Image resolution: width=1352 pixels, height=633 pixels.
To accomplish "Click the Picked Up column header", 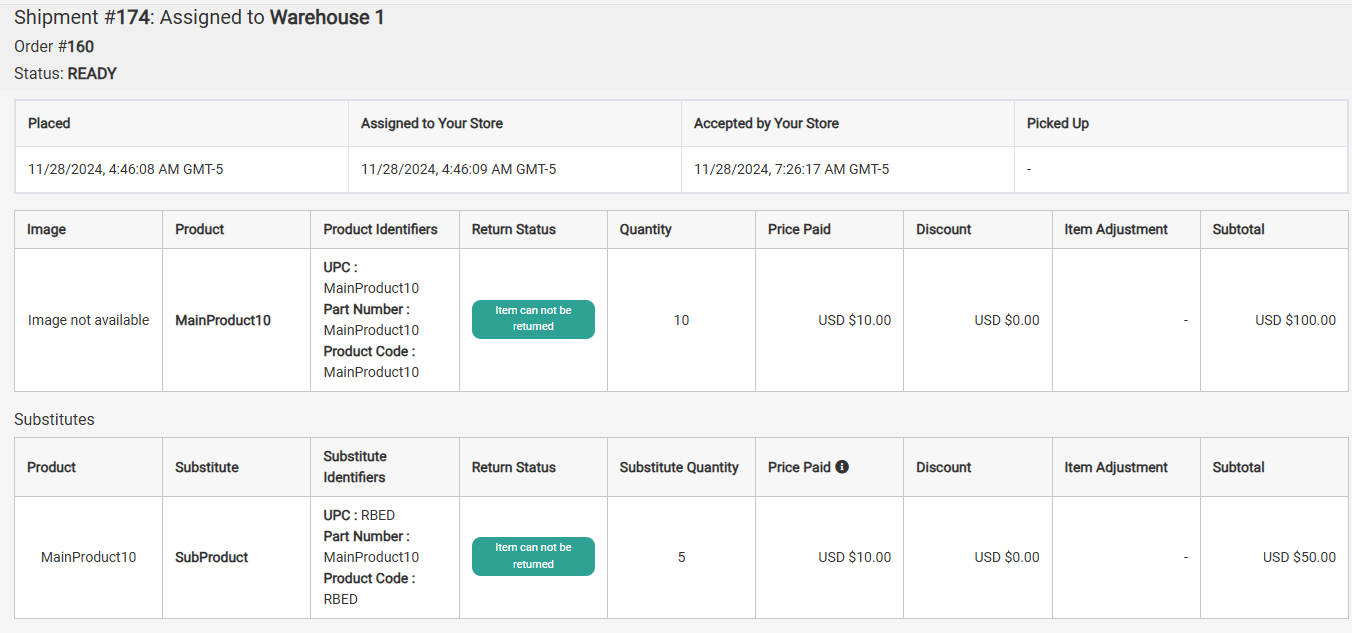I will pos(1055,122).
